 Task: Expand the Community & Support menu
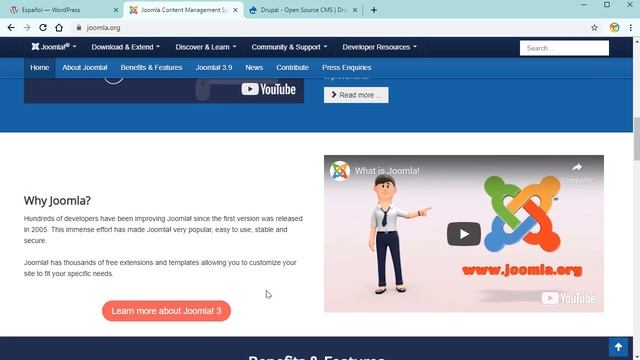pyautogui.click(x=289, y=47)
